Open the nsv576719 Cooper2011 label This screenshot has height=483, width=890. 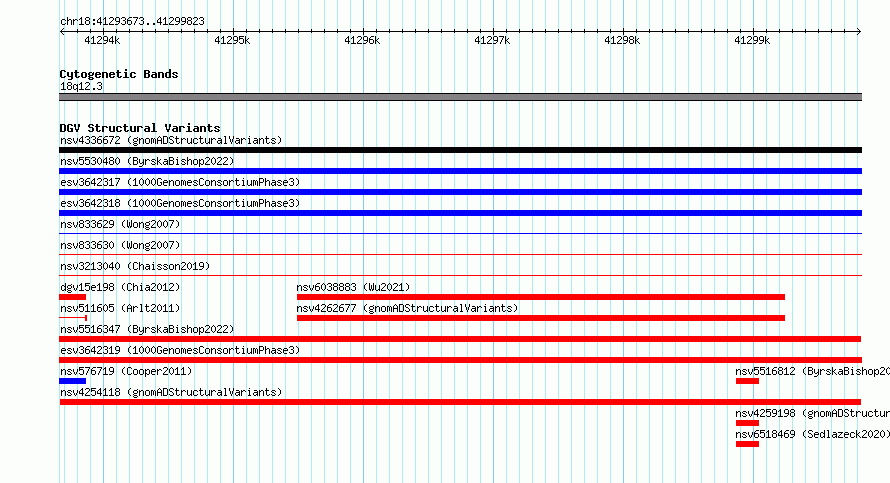click(126, 371)
